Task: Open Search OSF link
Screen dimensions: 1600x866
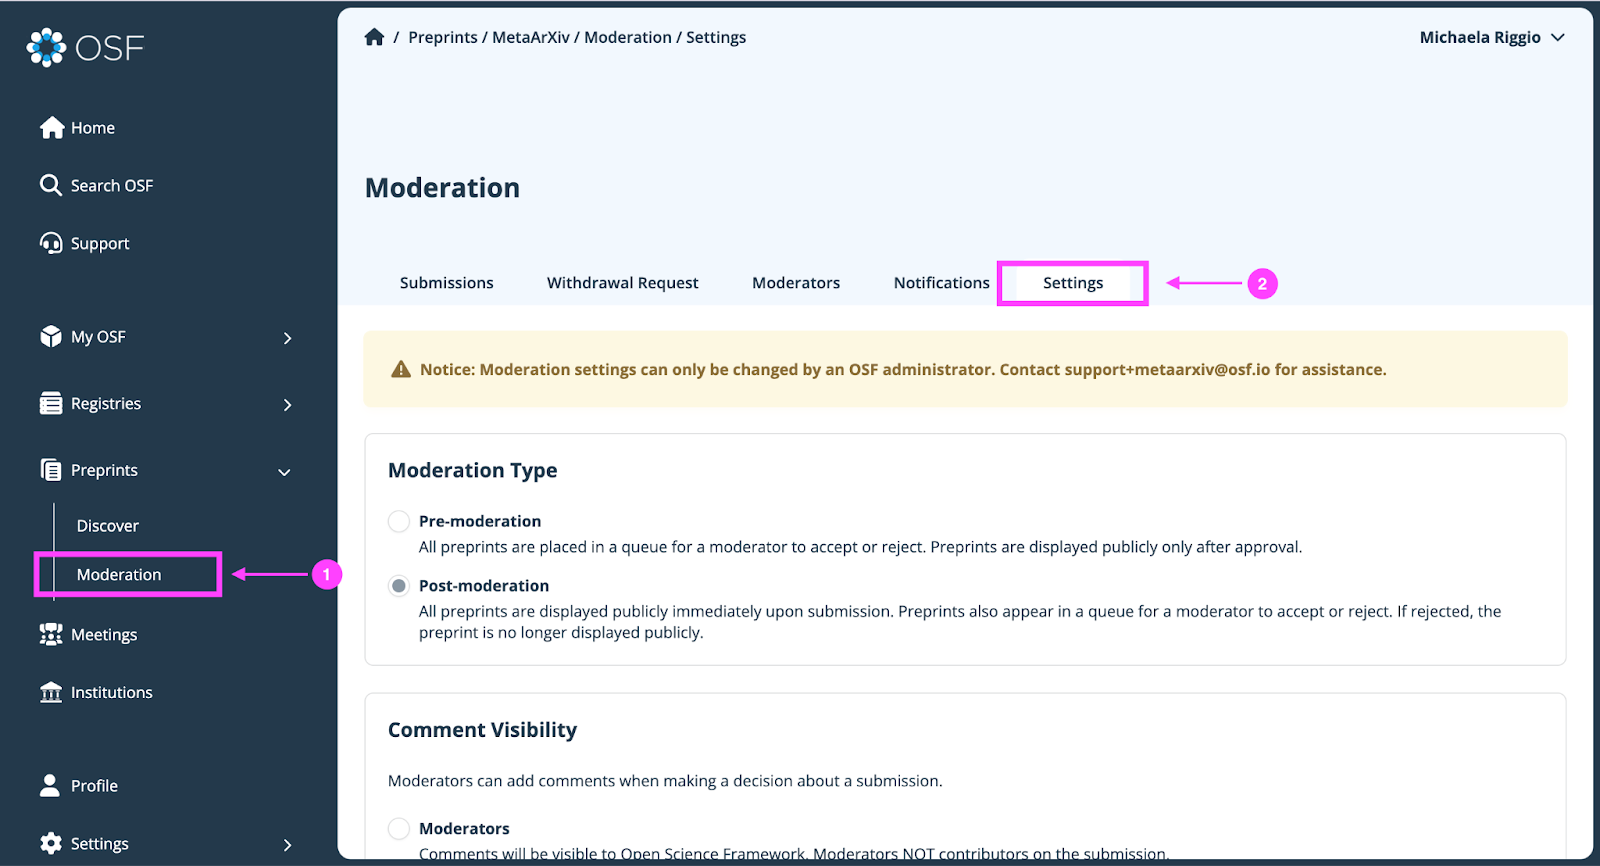Action: [112, 186]
